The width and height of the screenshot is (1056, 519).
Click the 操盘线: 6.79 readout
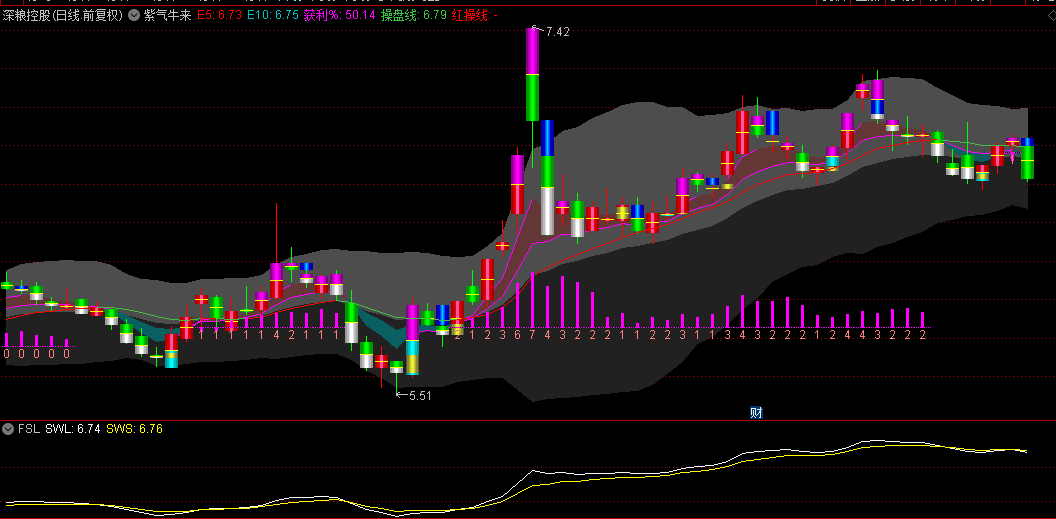click(x=414, y=15)
